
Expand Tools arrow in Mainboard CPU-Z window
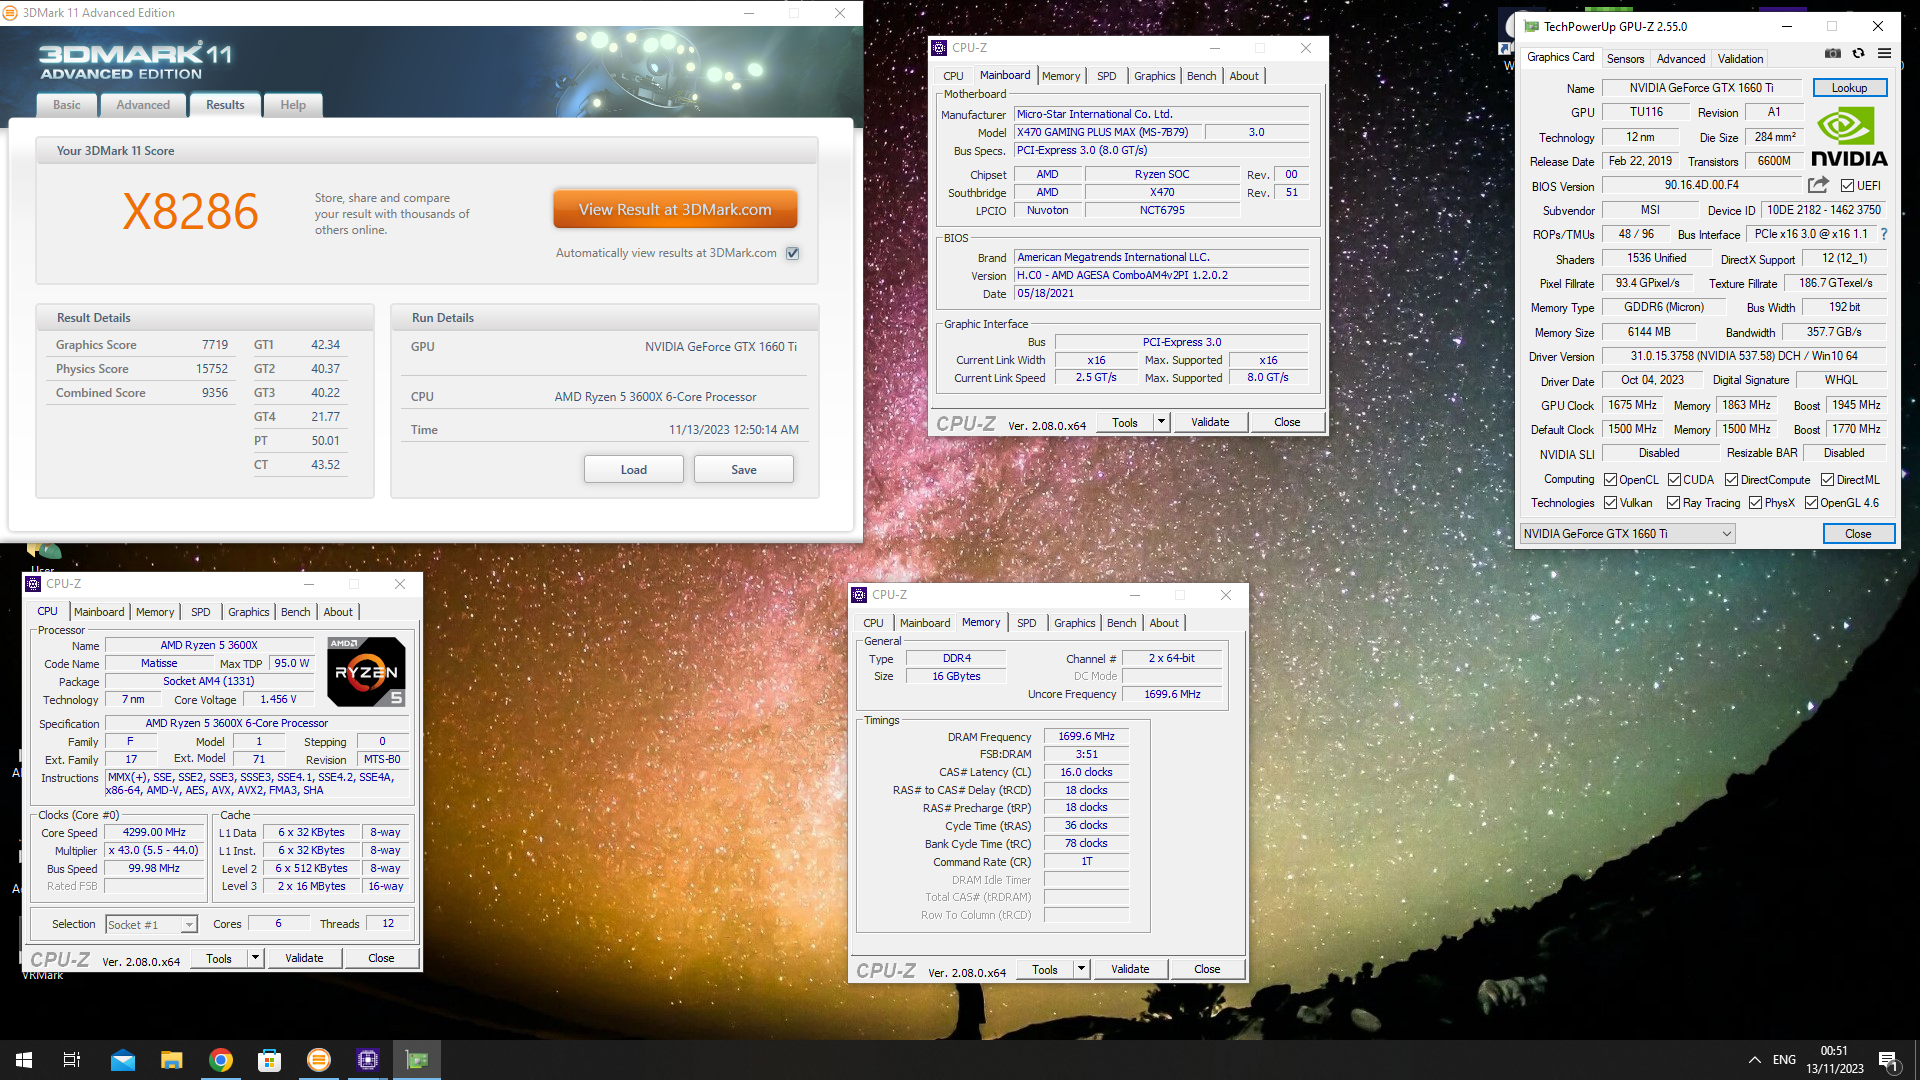[x=1161, y=422]
